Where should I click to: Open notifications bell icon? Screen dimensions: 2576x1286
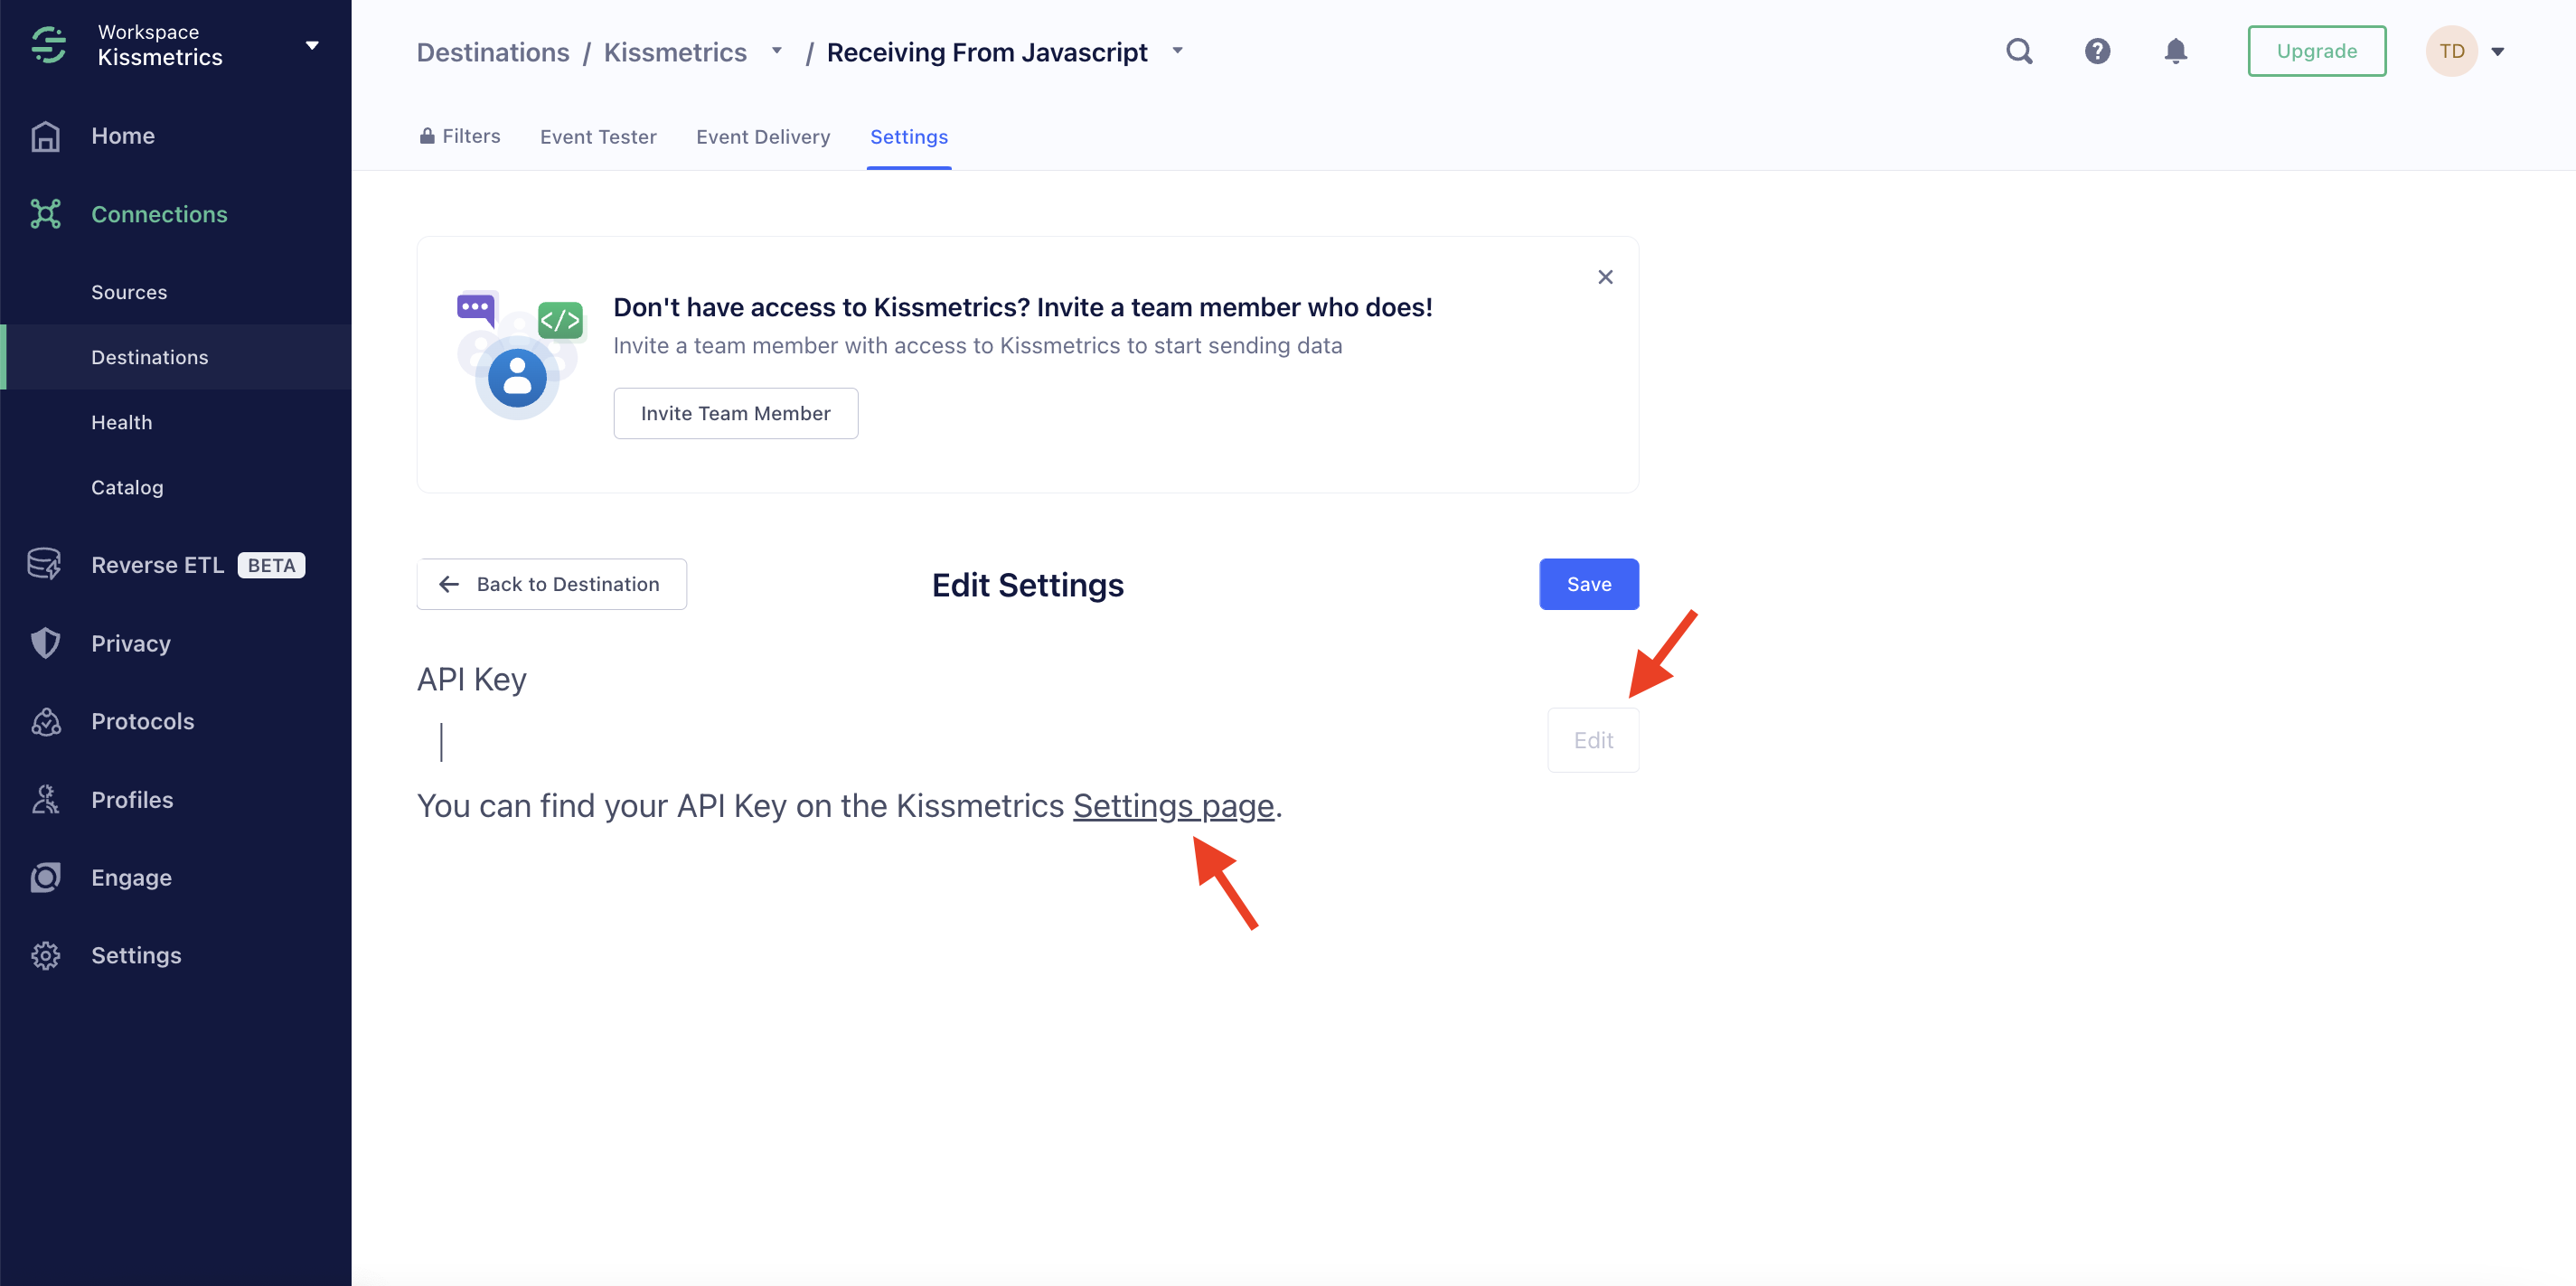coord(2175,51)
